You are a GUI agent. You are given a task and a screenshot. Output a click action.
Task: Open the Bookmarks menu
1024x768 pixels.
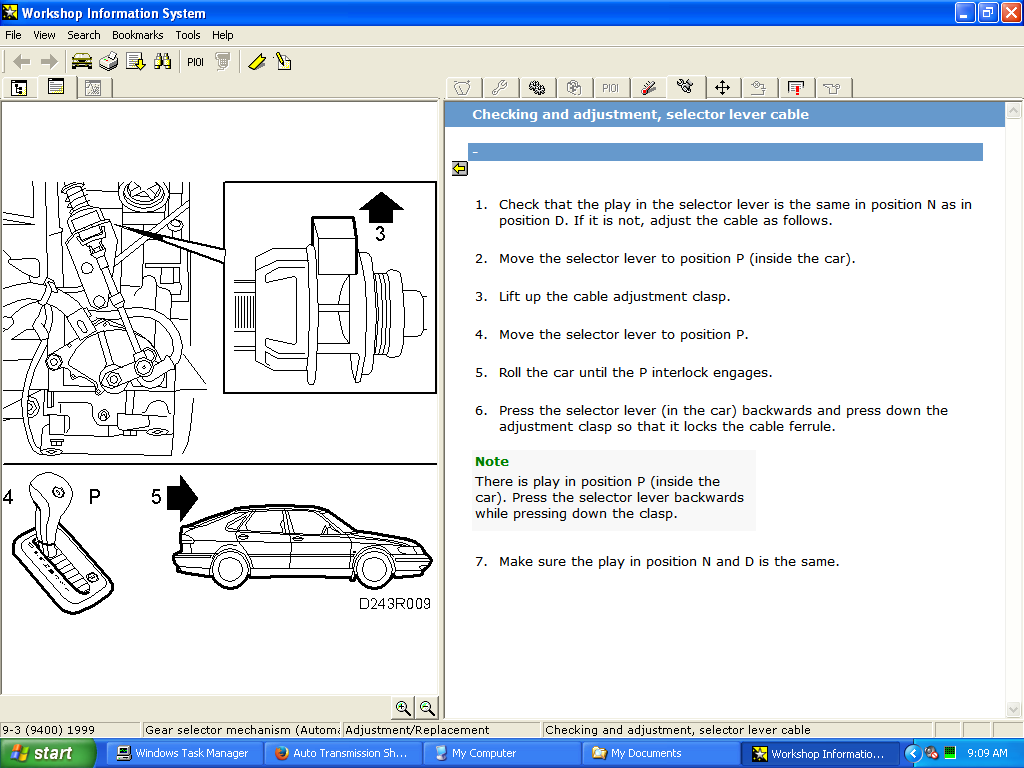[137, 34]
